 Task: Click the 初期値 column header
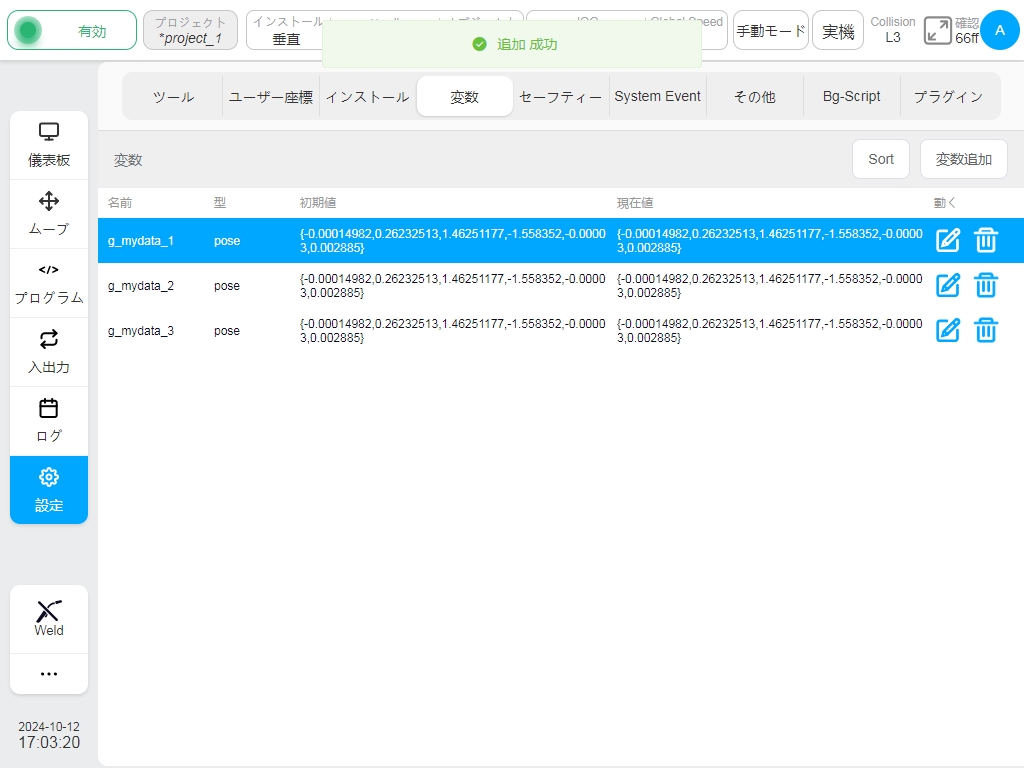tap(318, 203)
